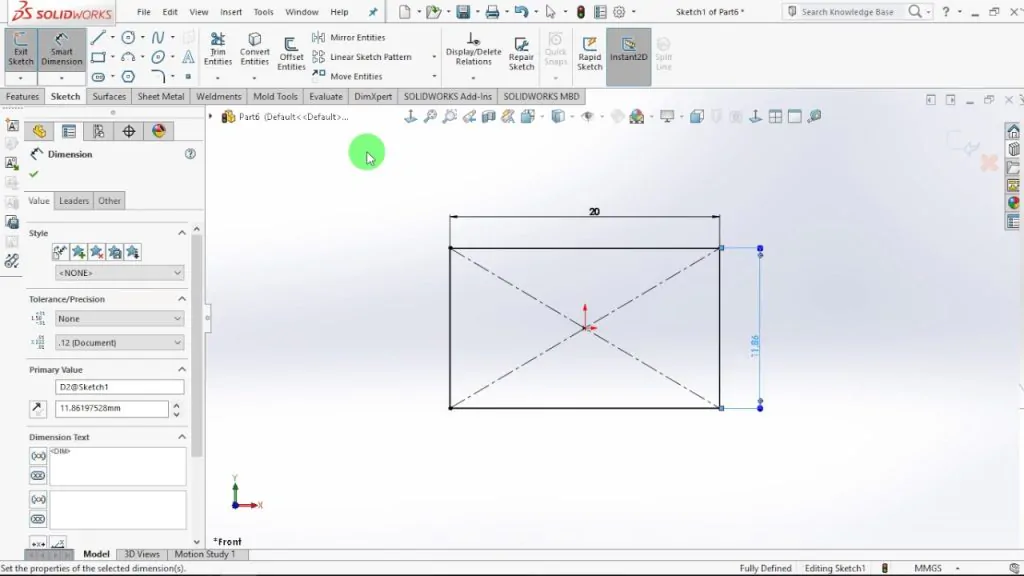Viewport: 1024px width, 576px height.
Task: Switch to the Surfaces tab
Action: click(109, 96)
